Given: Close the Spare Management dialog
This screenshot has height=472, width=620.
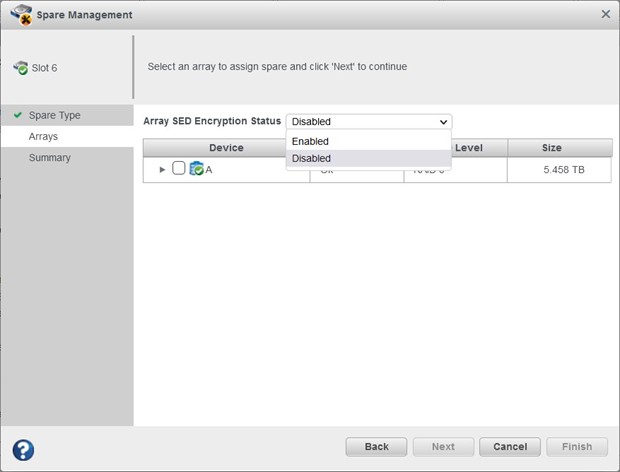Looking at the screenshot, I should pos(605,14).
